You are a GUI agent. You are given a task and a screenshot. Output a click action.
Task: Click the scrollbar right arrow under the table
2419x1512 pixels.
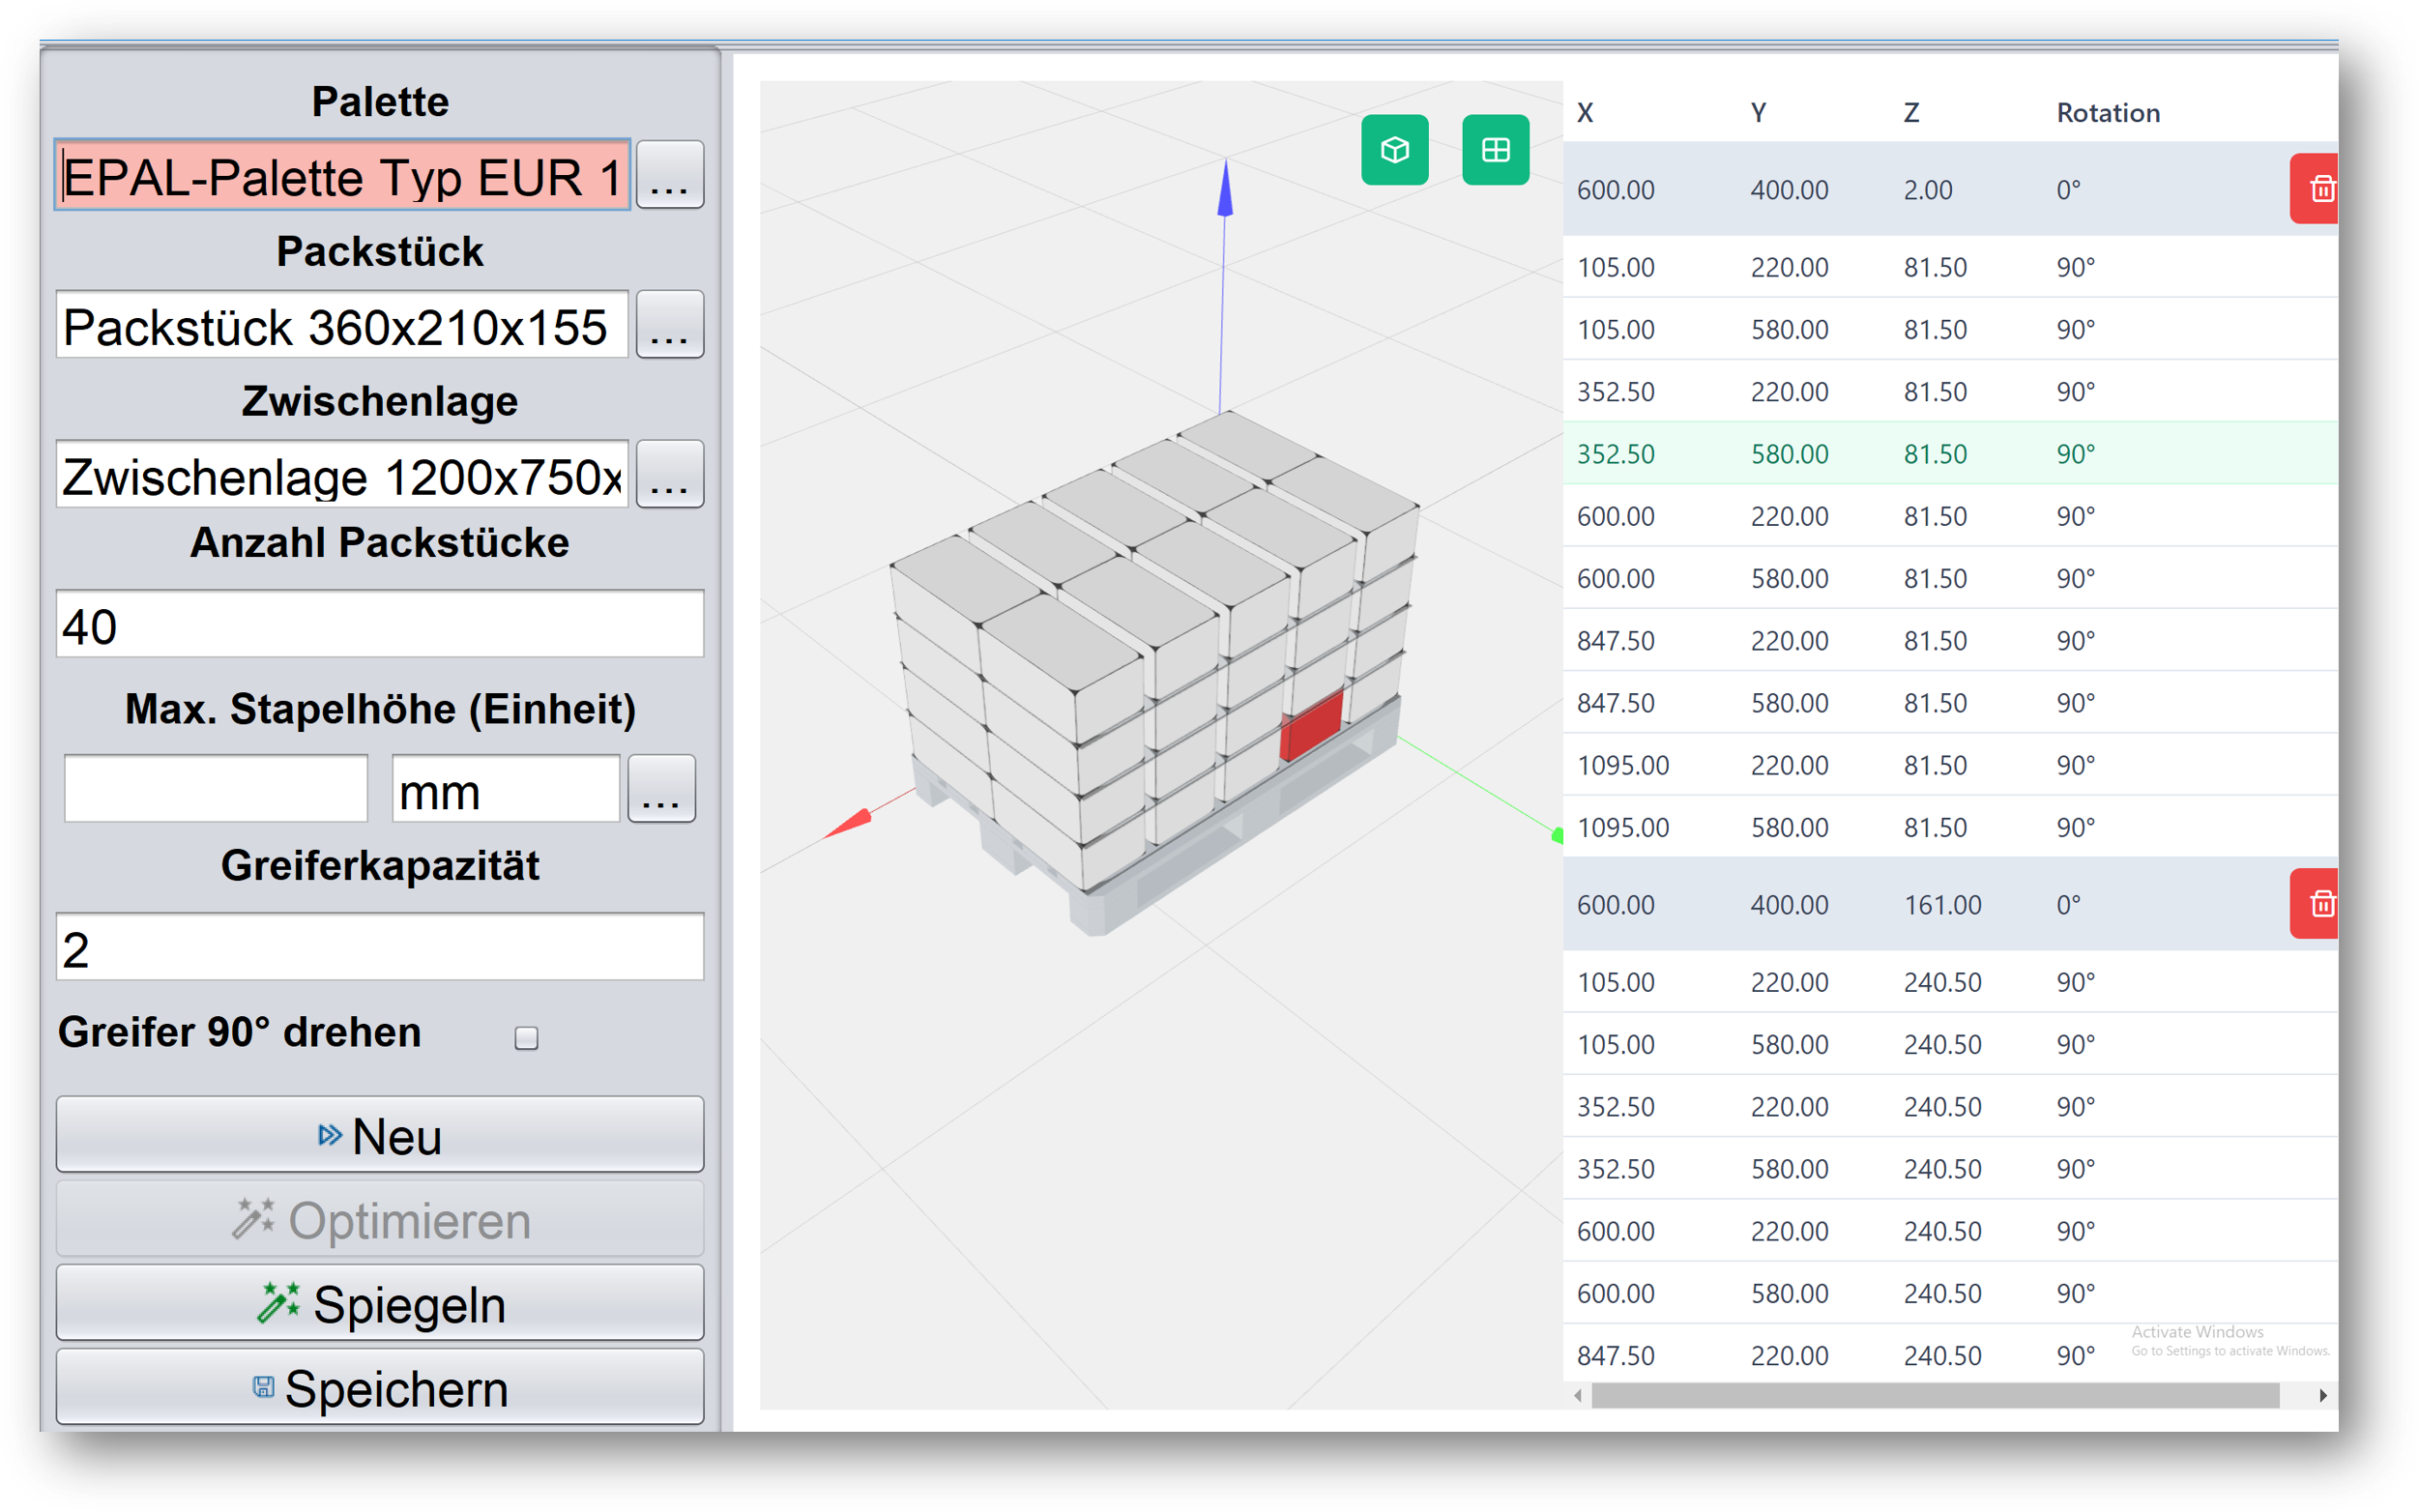point(2322,1396)
